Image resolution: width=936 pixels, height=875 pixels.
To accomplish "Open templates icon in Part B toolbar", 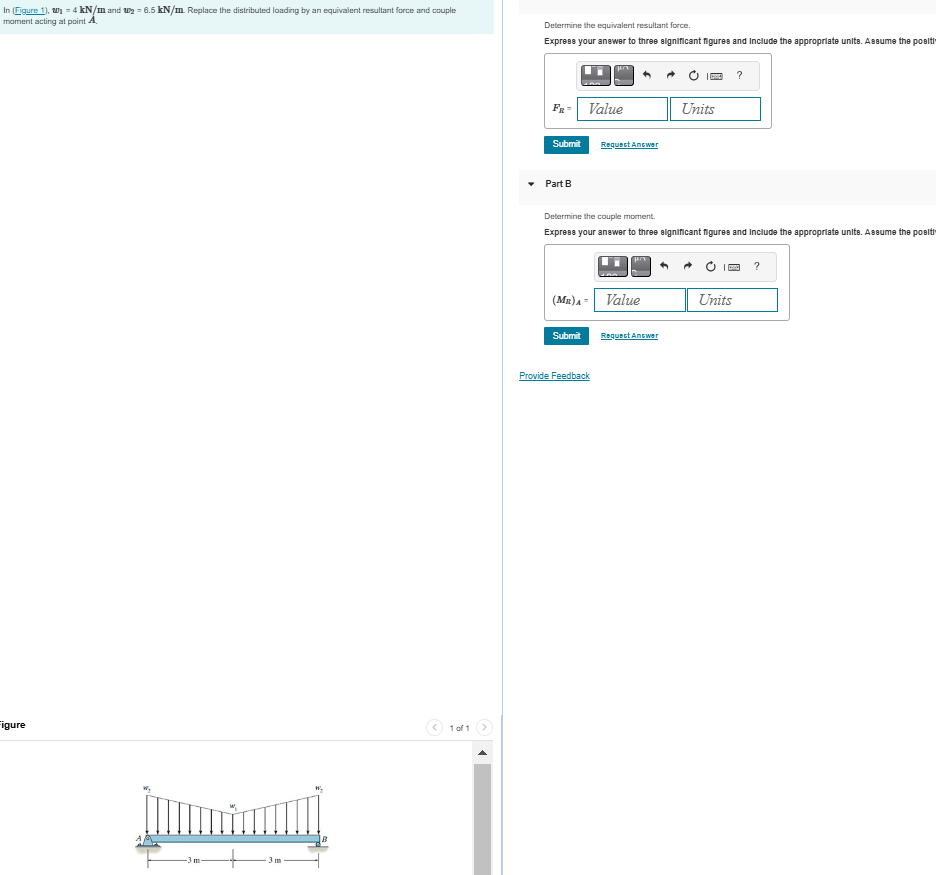I will (x=613, y=266).
